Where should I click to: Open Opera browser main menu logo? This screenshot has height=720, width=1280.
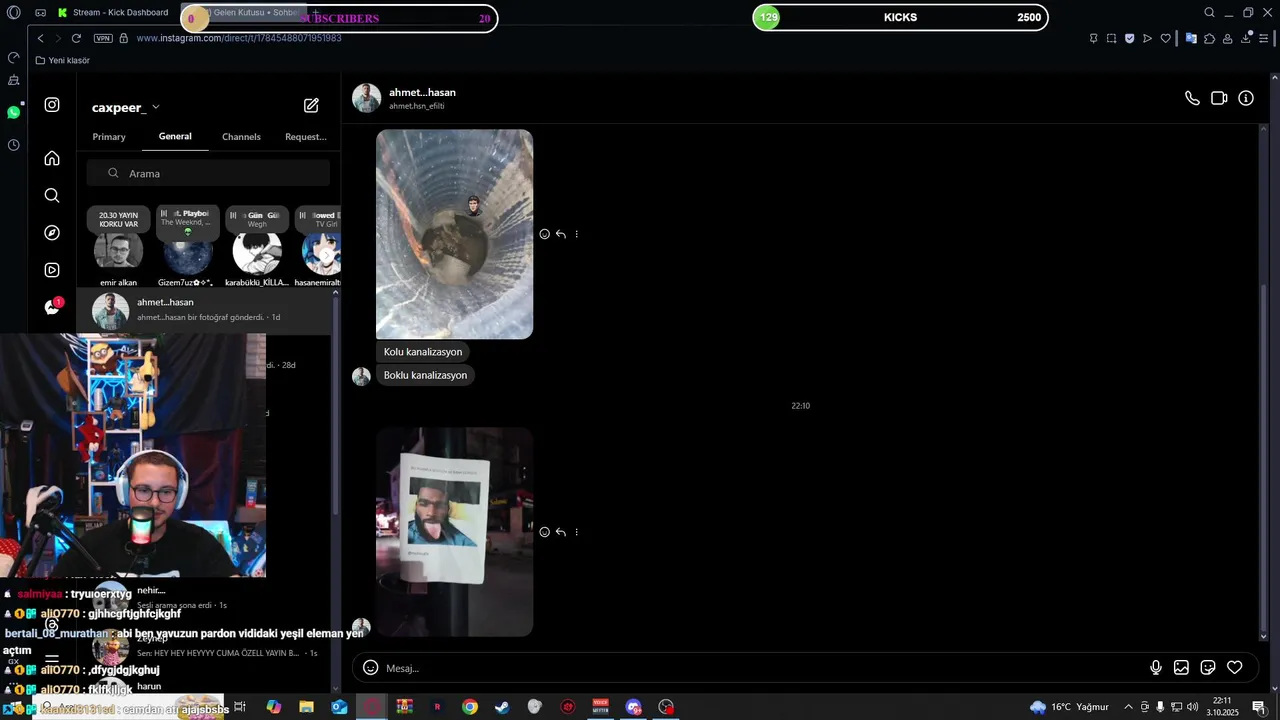click(13, 12)
